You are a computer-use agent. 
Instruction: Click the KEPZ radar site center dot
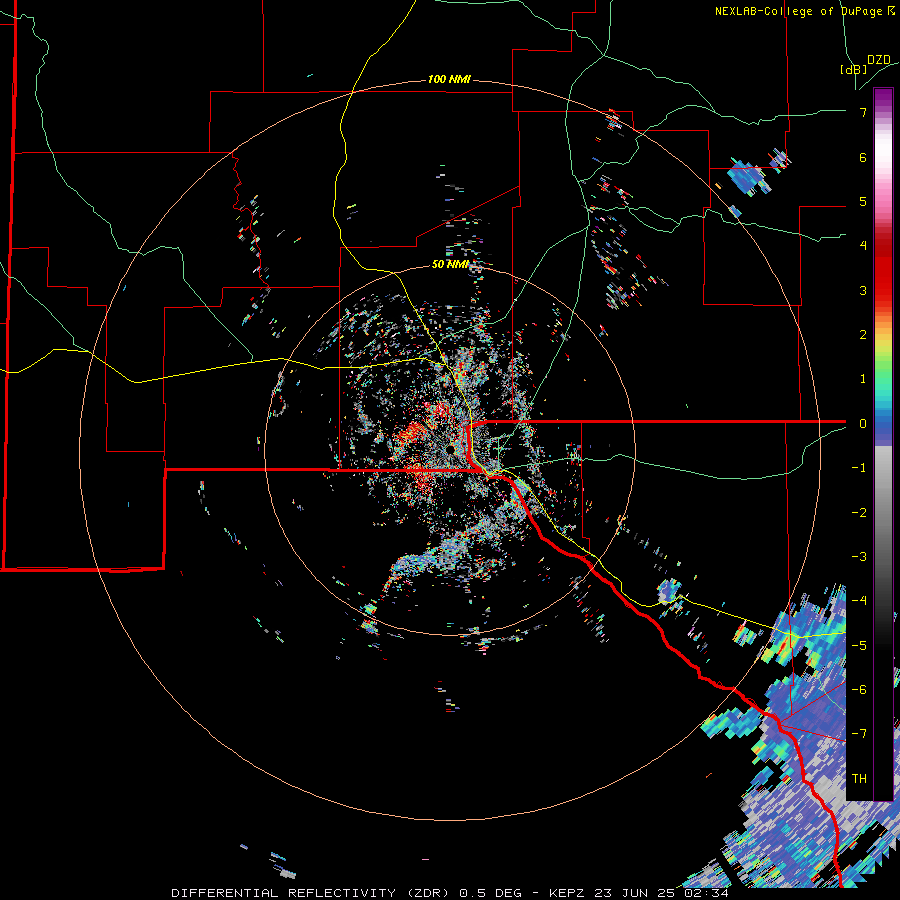pos(451,449)
